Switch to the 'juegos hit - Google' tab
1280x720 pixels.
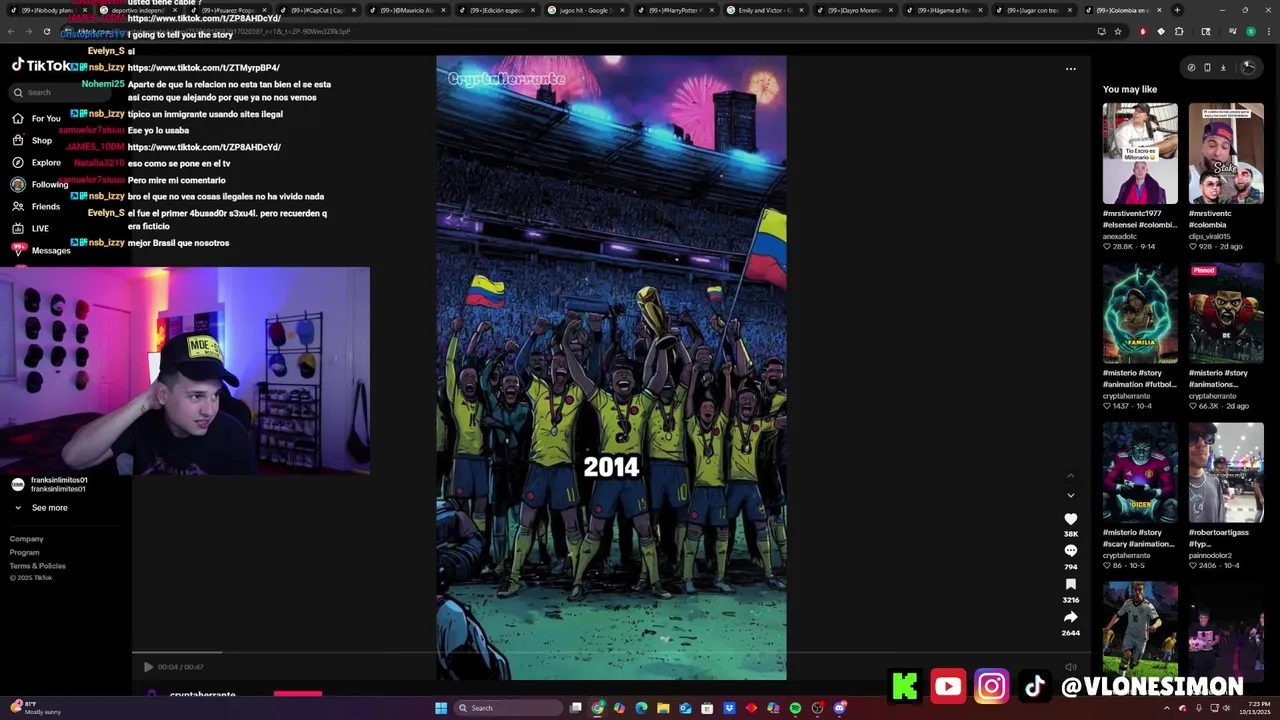click(x=585, y=10)
